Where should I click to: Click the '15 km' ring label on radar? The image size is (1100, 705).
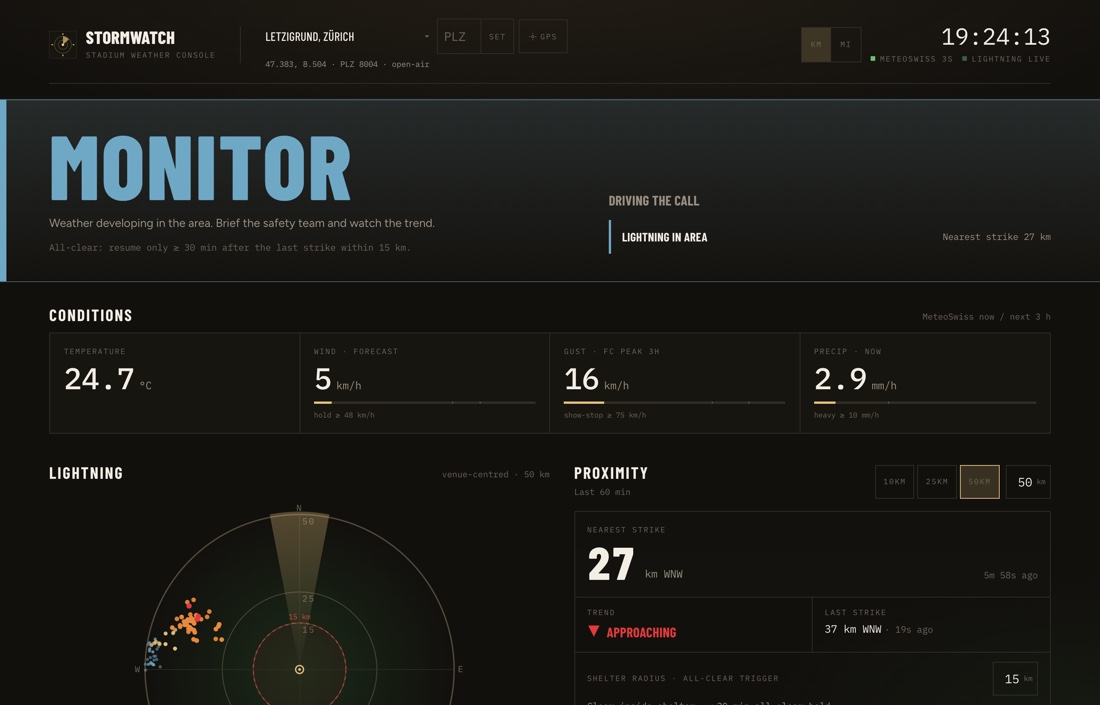pyautogui.click(x=300, y=617)
